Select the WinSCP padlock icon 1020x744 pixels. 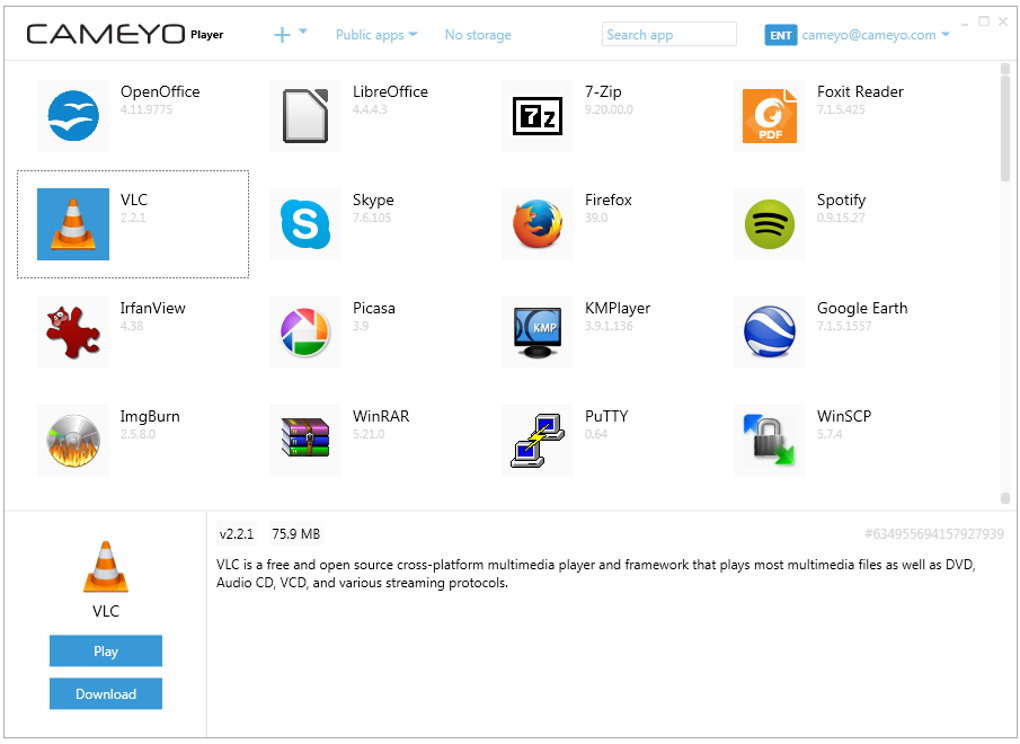(x=770, y=441)
